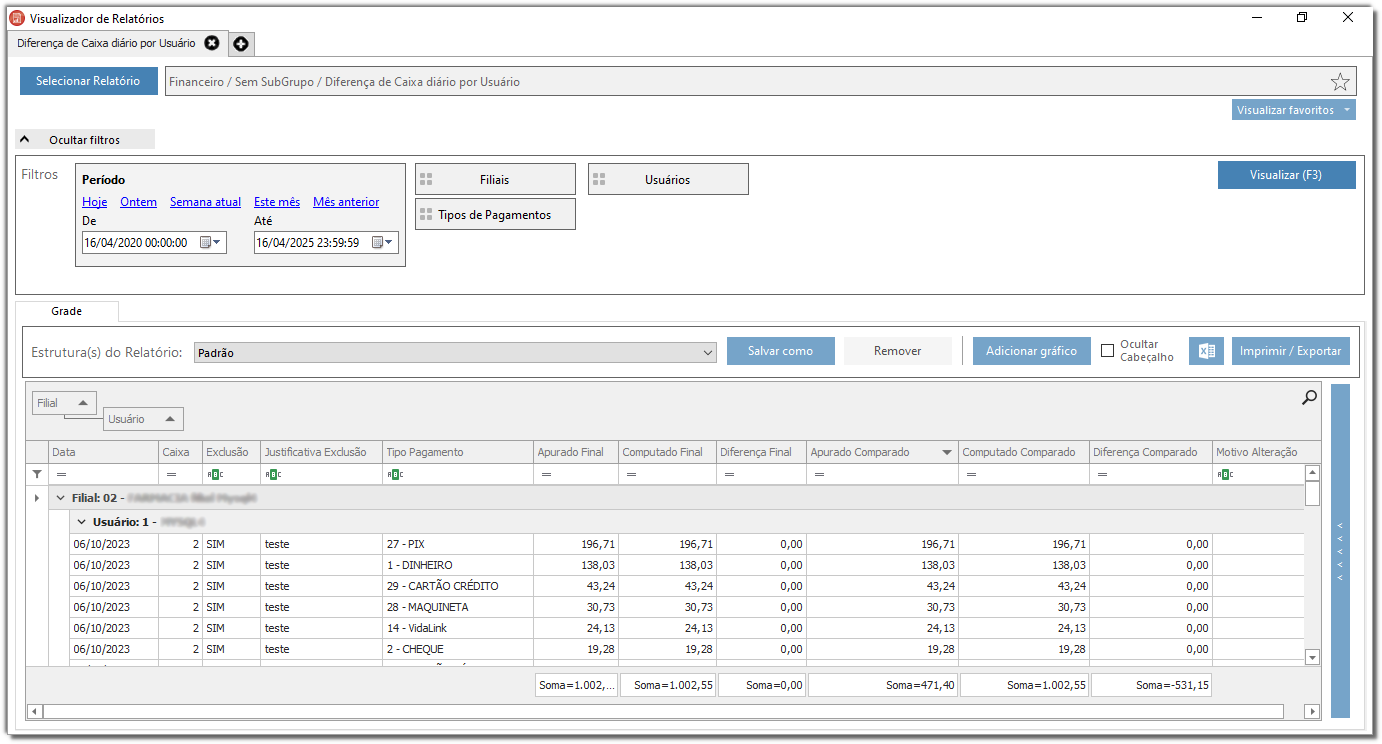Open calendar picker for Até date

point(384,242)
